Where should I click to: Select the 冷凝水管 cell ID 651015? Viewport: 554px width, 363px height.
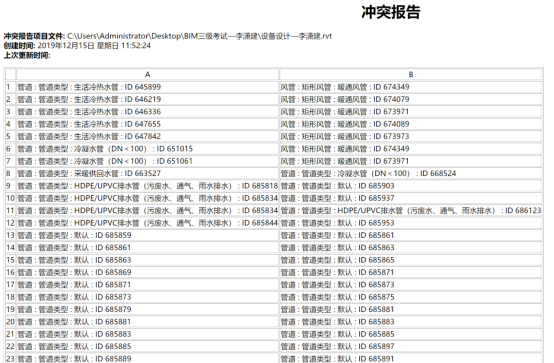point(148,149)
